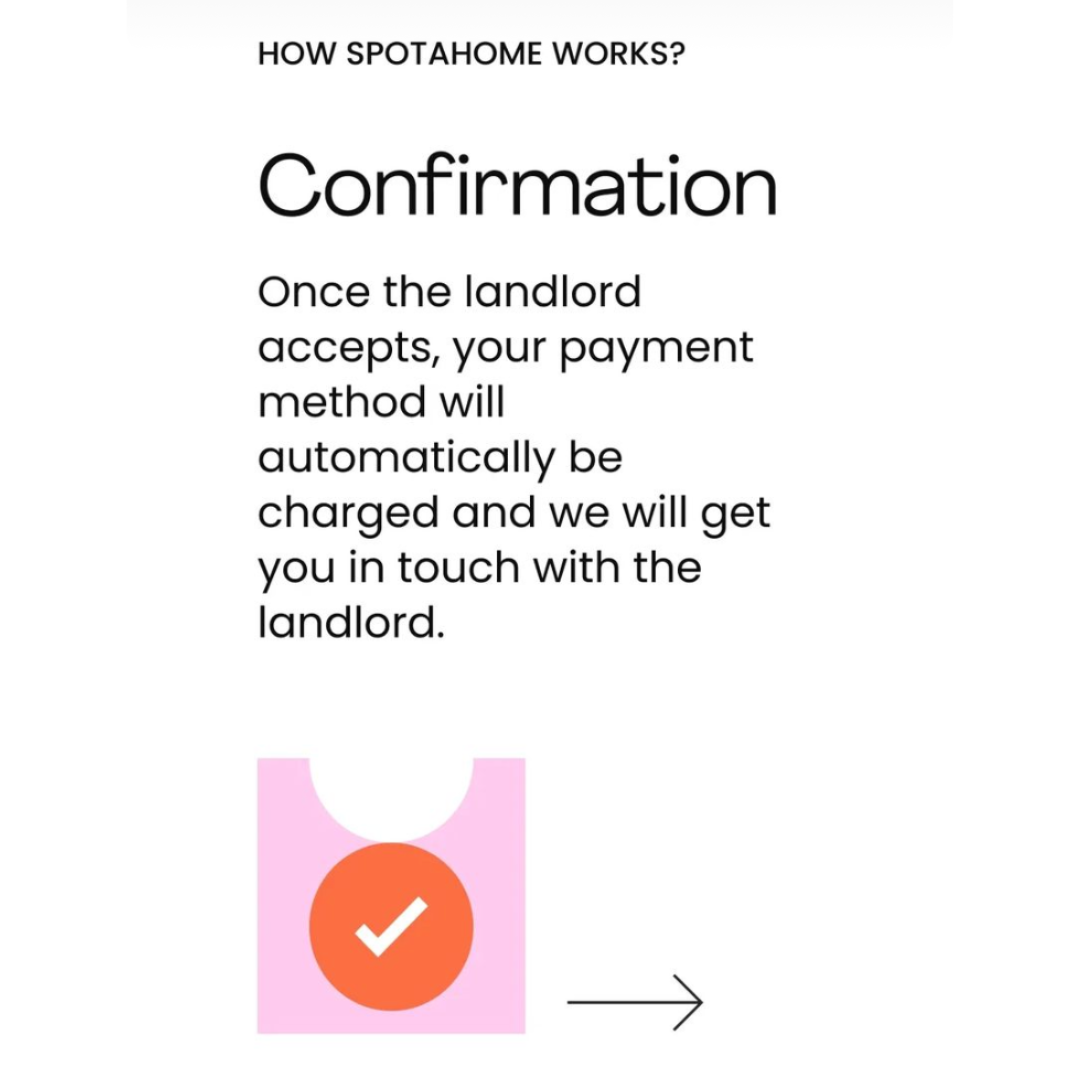The height and width of the screenshot is (1080, 1080).
Task: Click the "charged and we will get" line
Action: coord(514,515)
